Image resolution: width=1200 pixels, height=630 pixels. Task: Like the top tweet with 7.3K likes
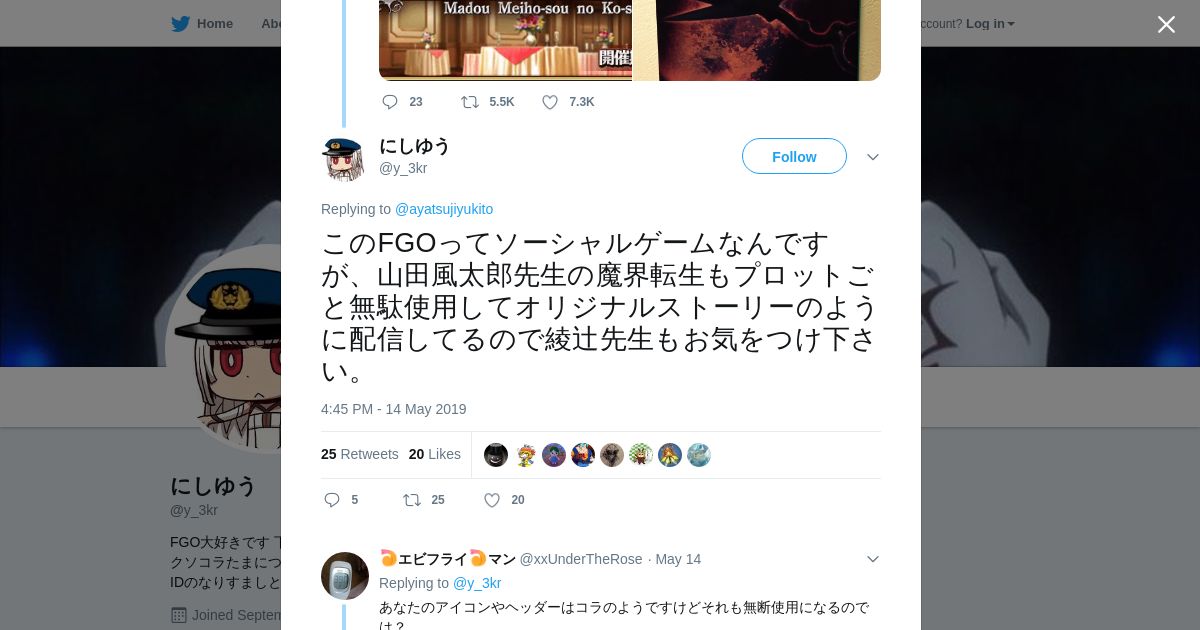(x=550, y=102)
